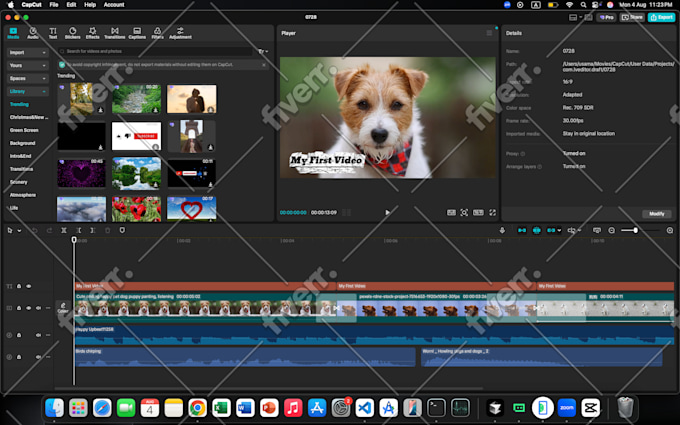Open the audio preview options dropdown
The width and height of the screenshot is (680, 425).
click(579, 230)
